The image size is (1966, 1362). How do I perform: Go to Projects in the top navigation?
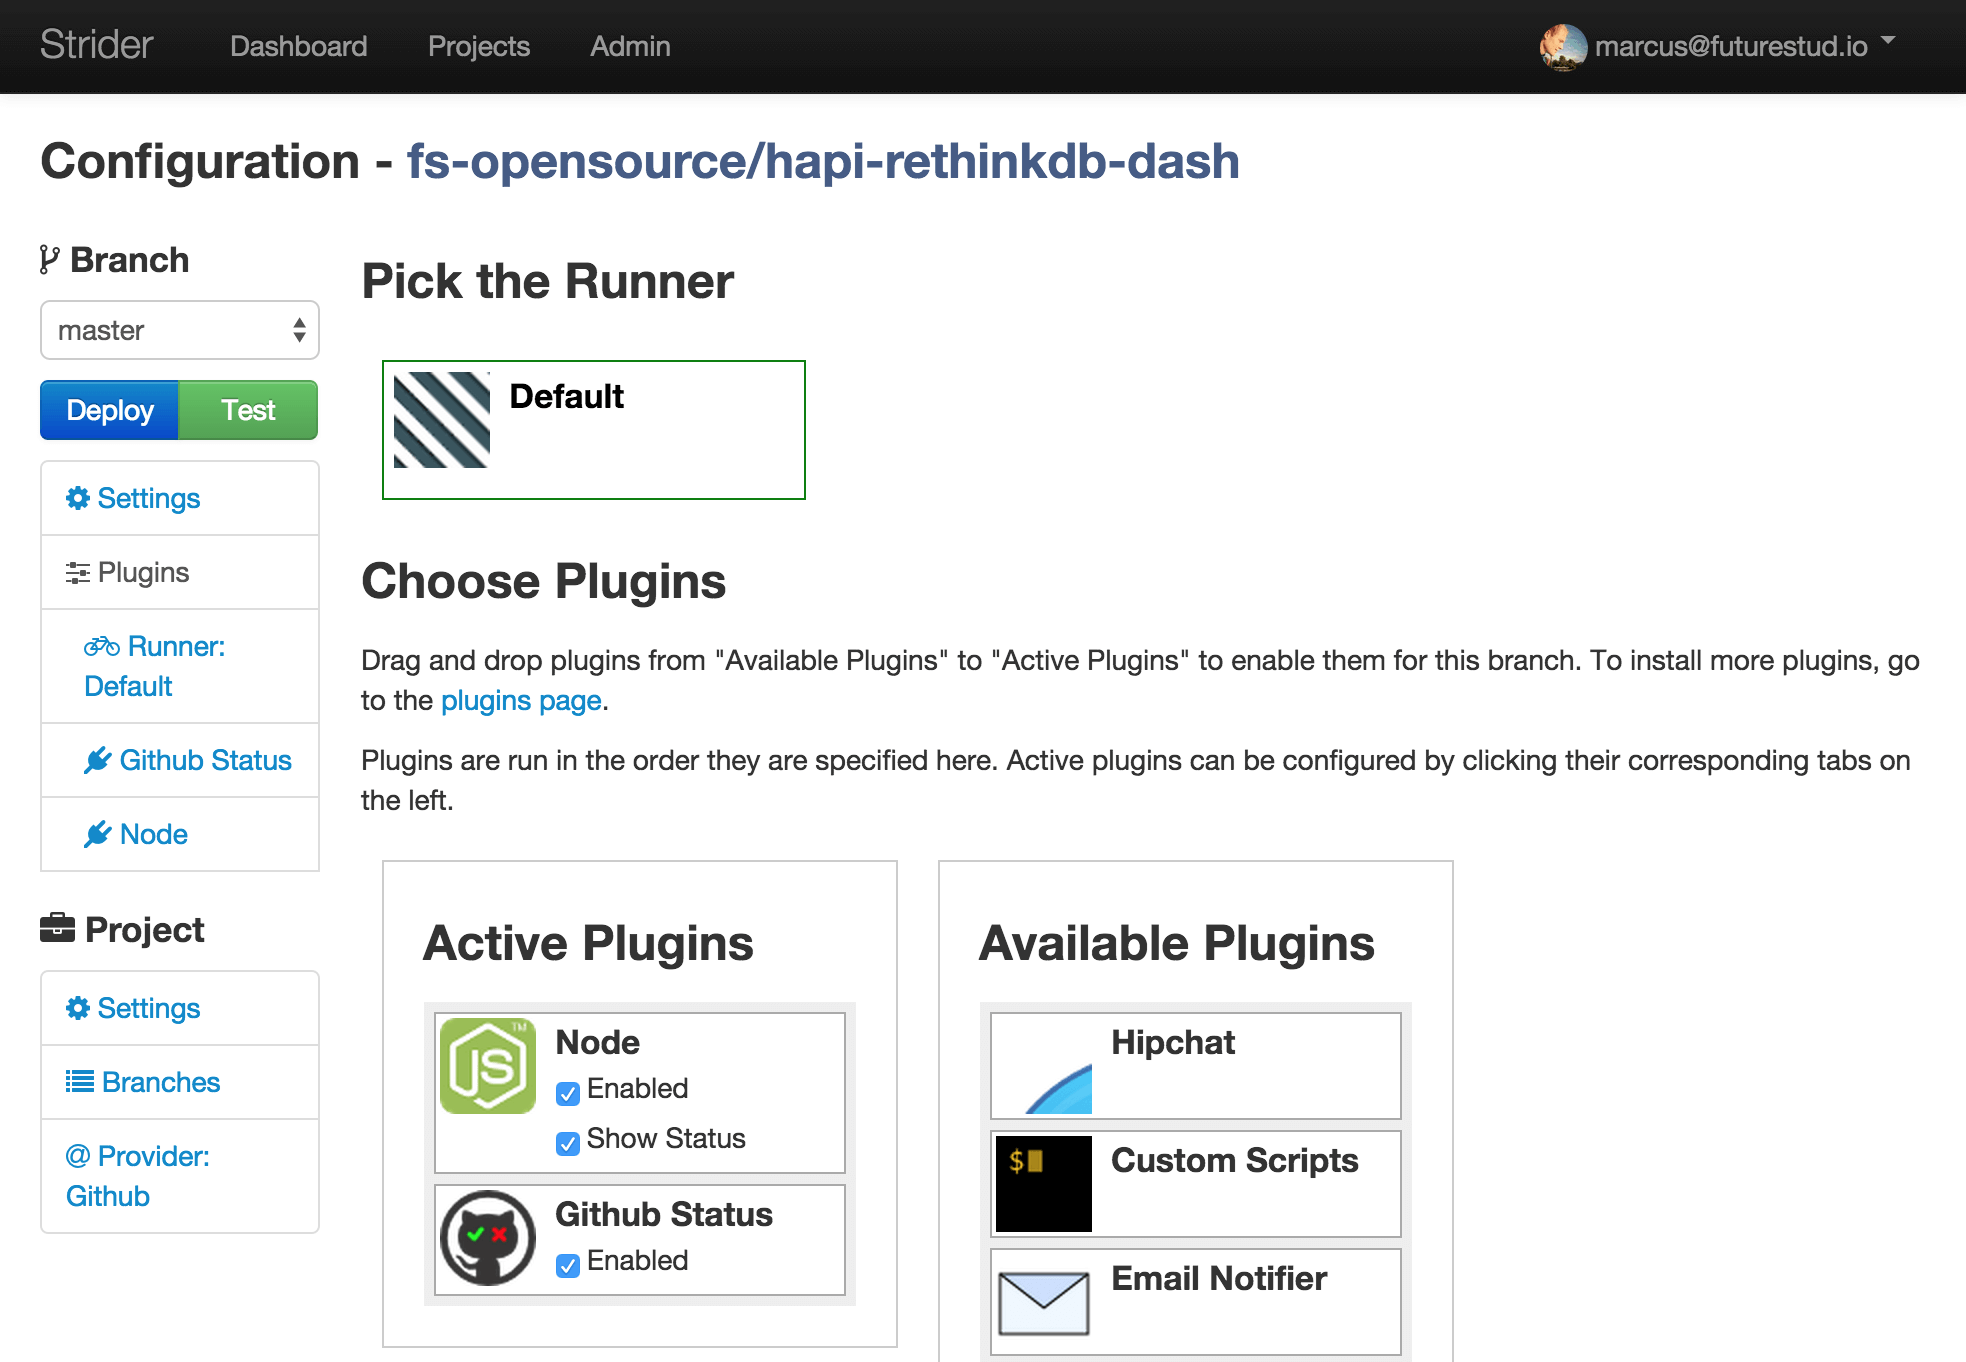pos(479,46)
